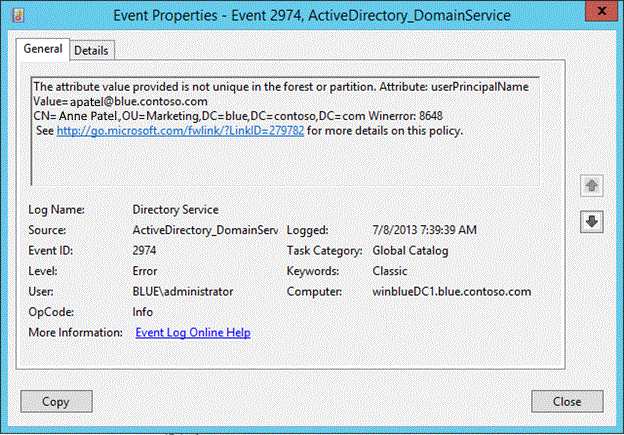The height and width of the screenshot is (435, 624).
Task: Click the More Information label
Action: point(75,332)
